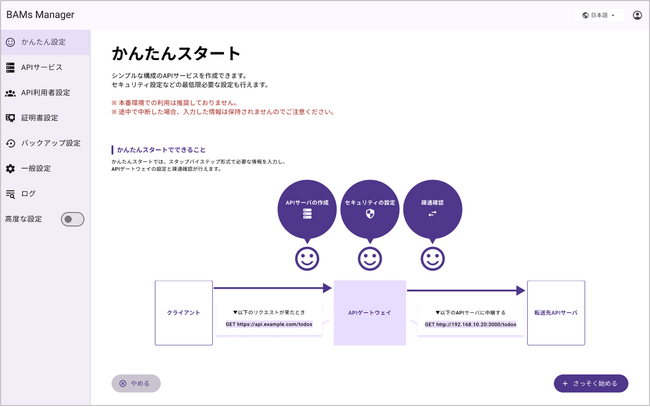Click the gear icon beside 一般設定
The height and width of the screenshot is (407, 650).
click(10, 169)
